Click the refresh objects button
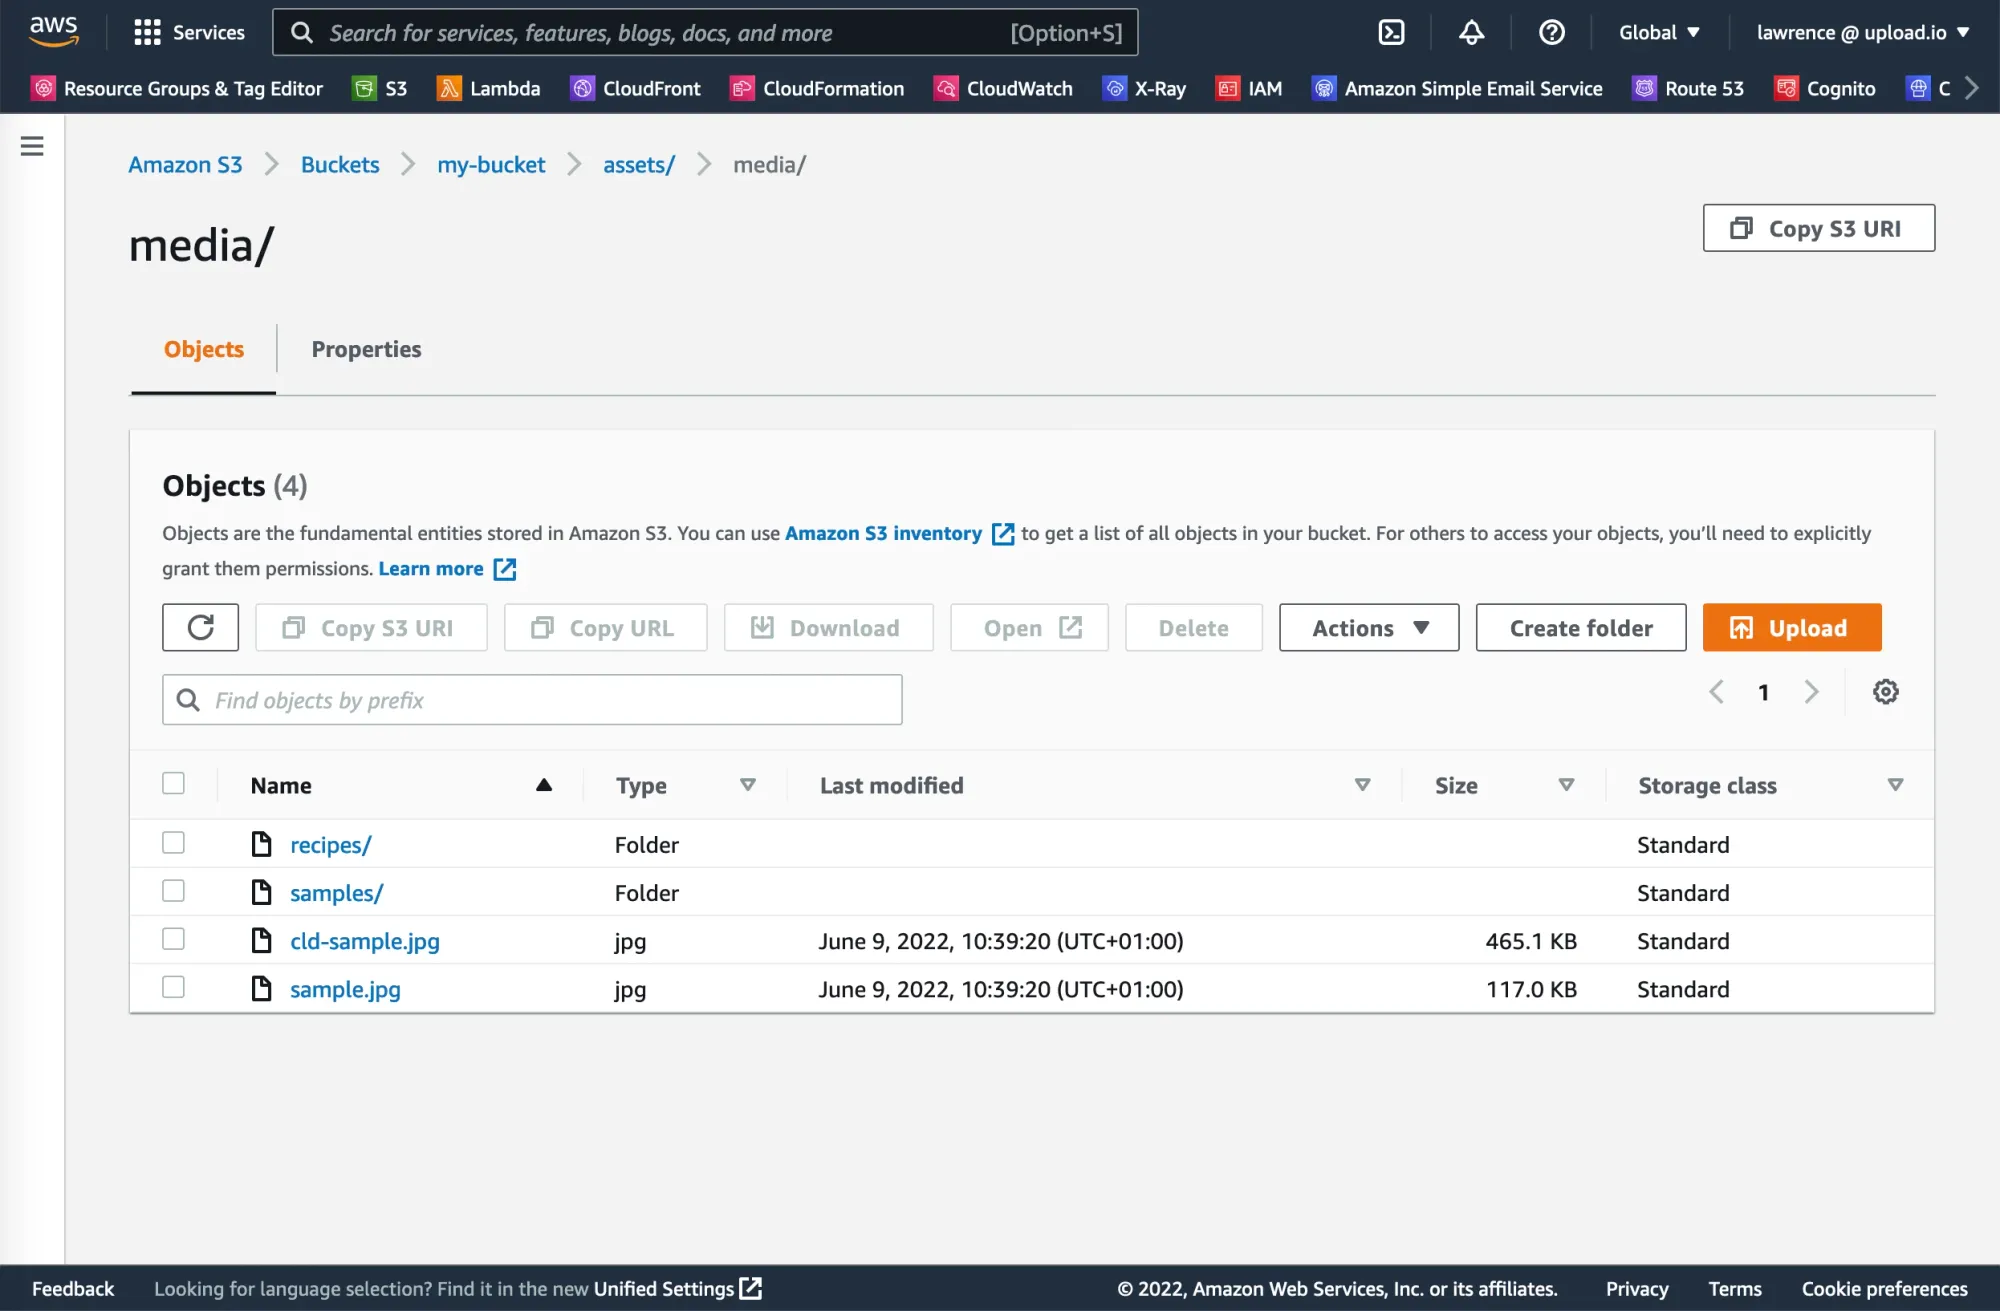The width and height of the screenshot is (2000, 1311). 200,628
